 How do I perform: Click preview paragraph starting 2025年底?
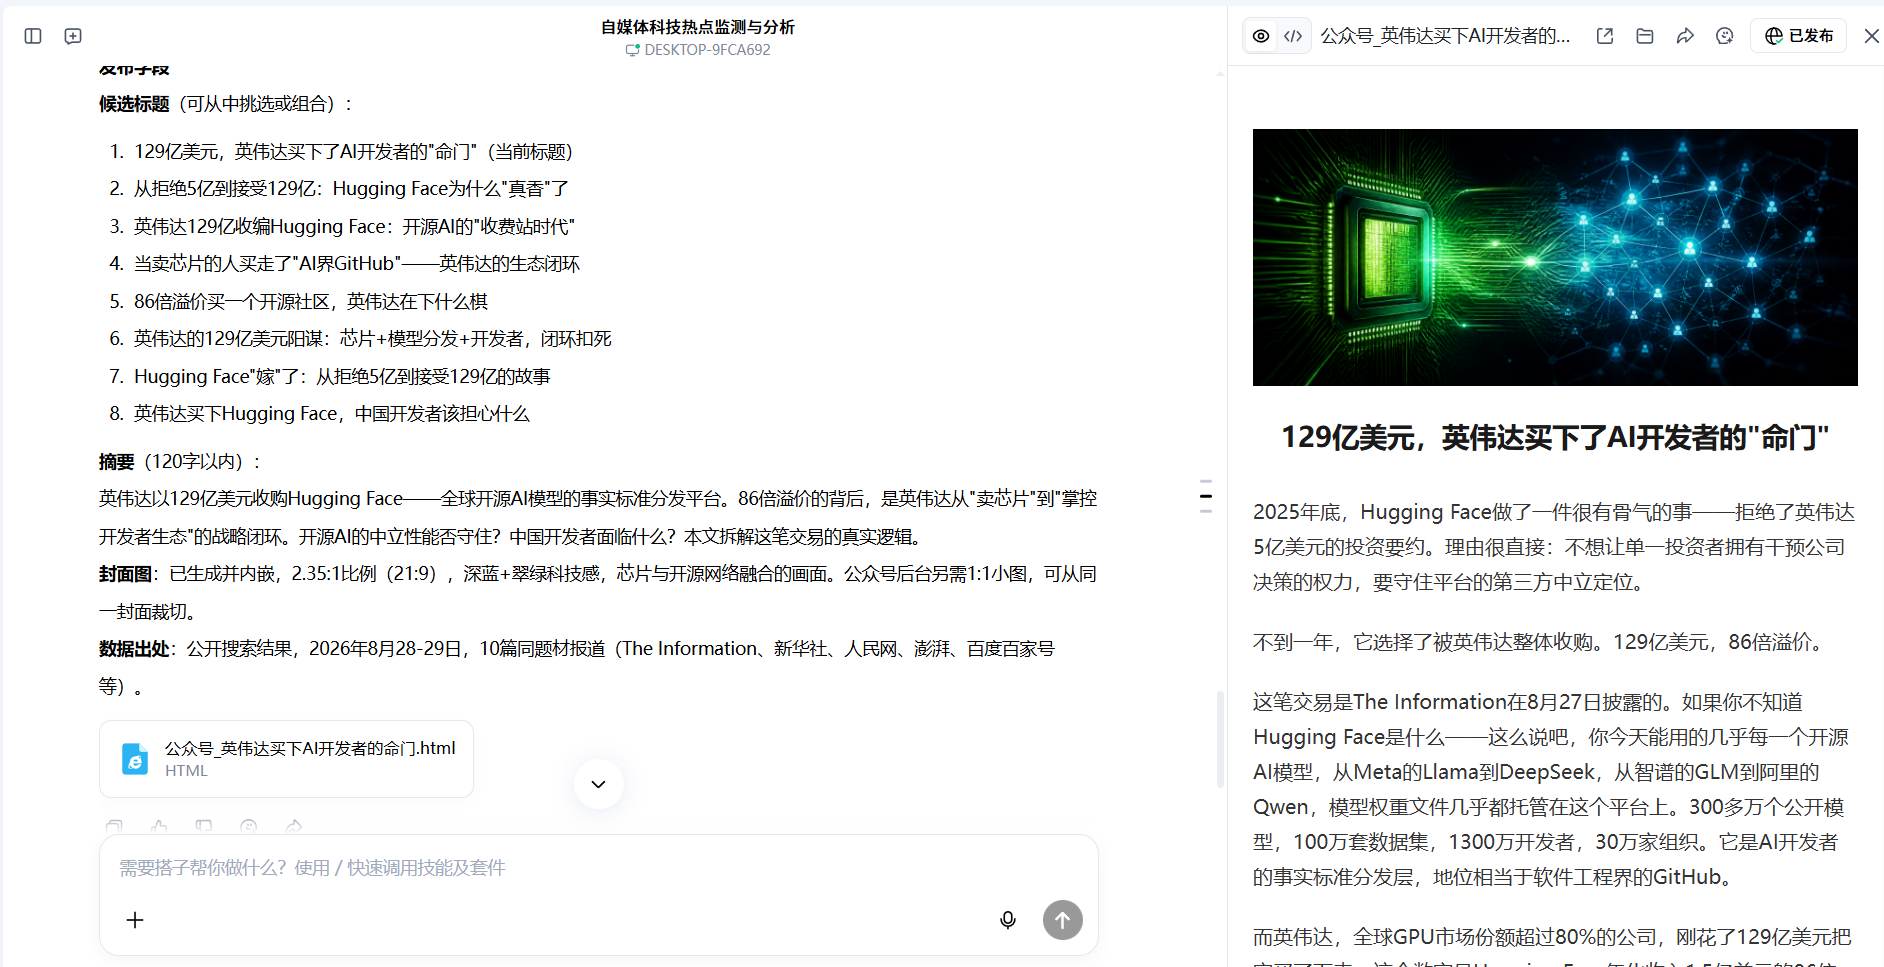pos(1555,547)
